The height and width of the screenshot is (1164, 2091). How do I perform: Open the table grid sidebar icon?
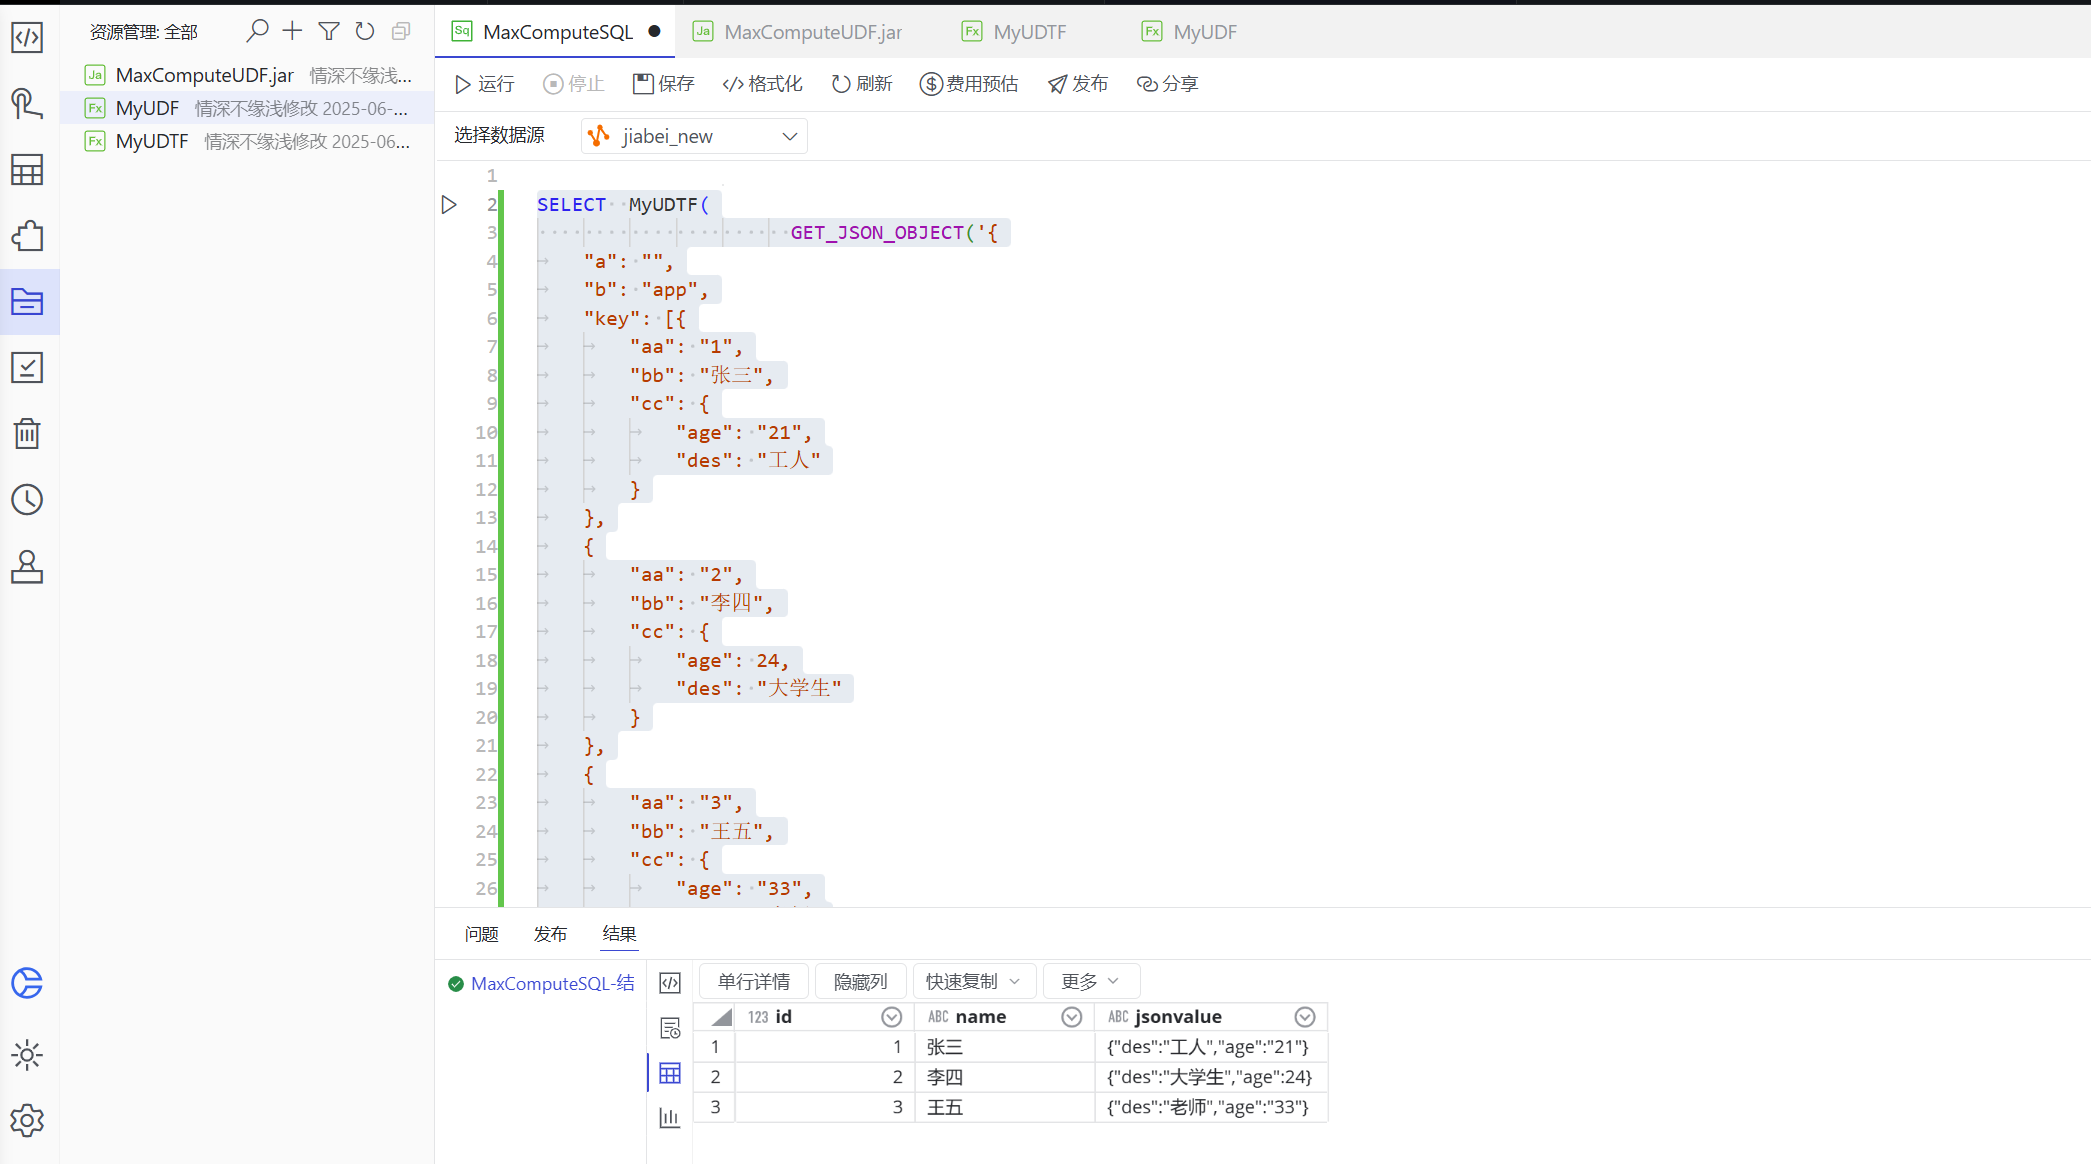tap(27, 170)
